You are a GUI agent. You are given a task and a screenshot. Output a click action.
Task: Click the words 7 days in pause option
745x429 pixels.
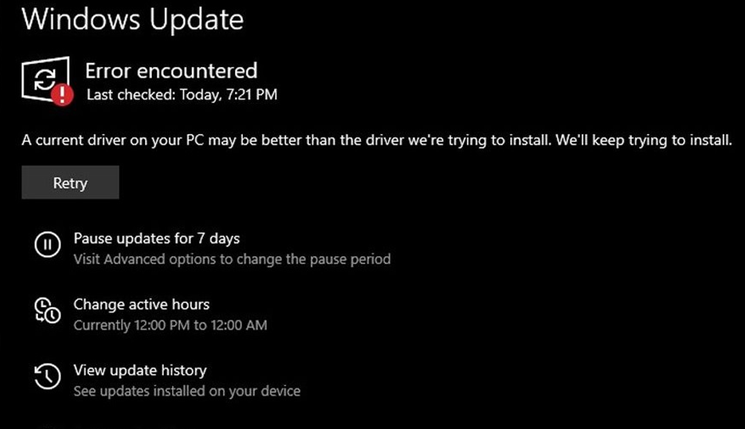click(x=219, y=238)
